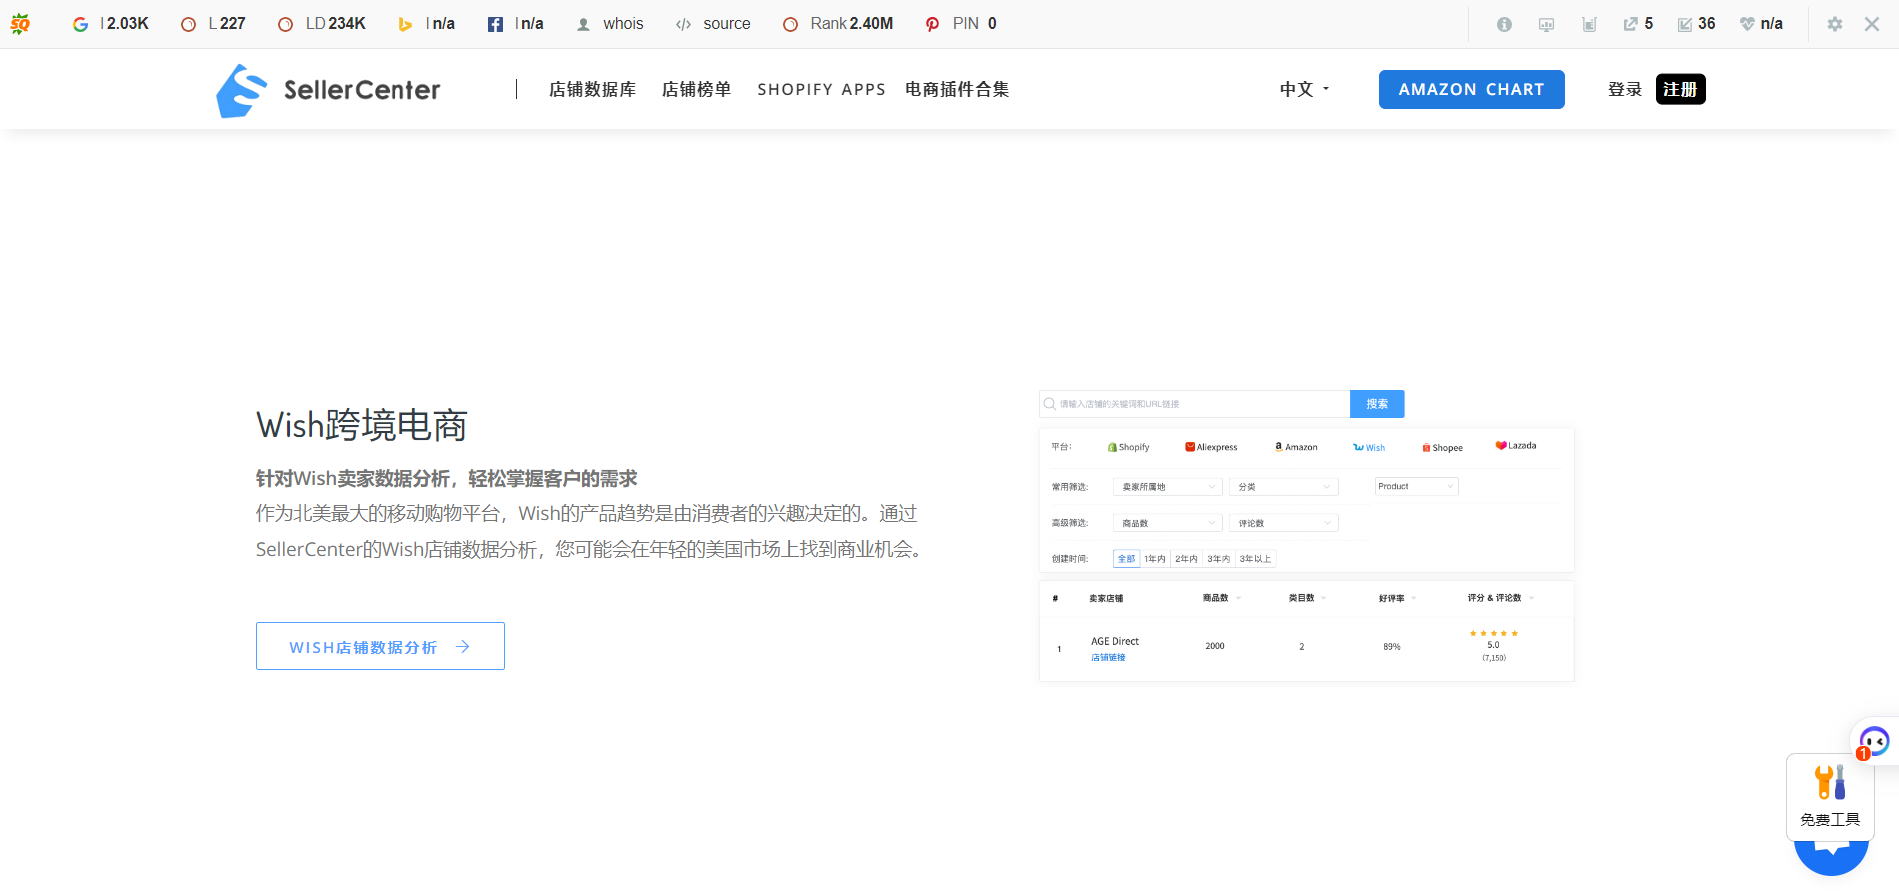Show external links count 5
The image size is (1899, 892).
click(x=1638, y=24)
